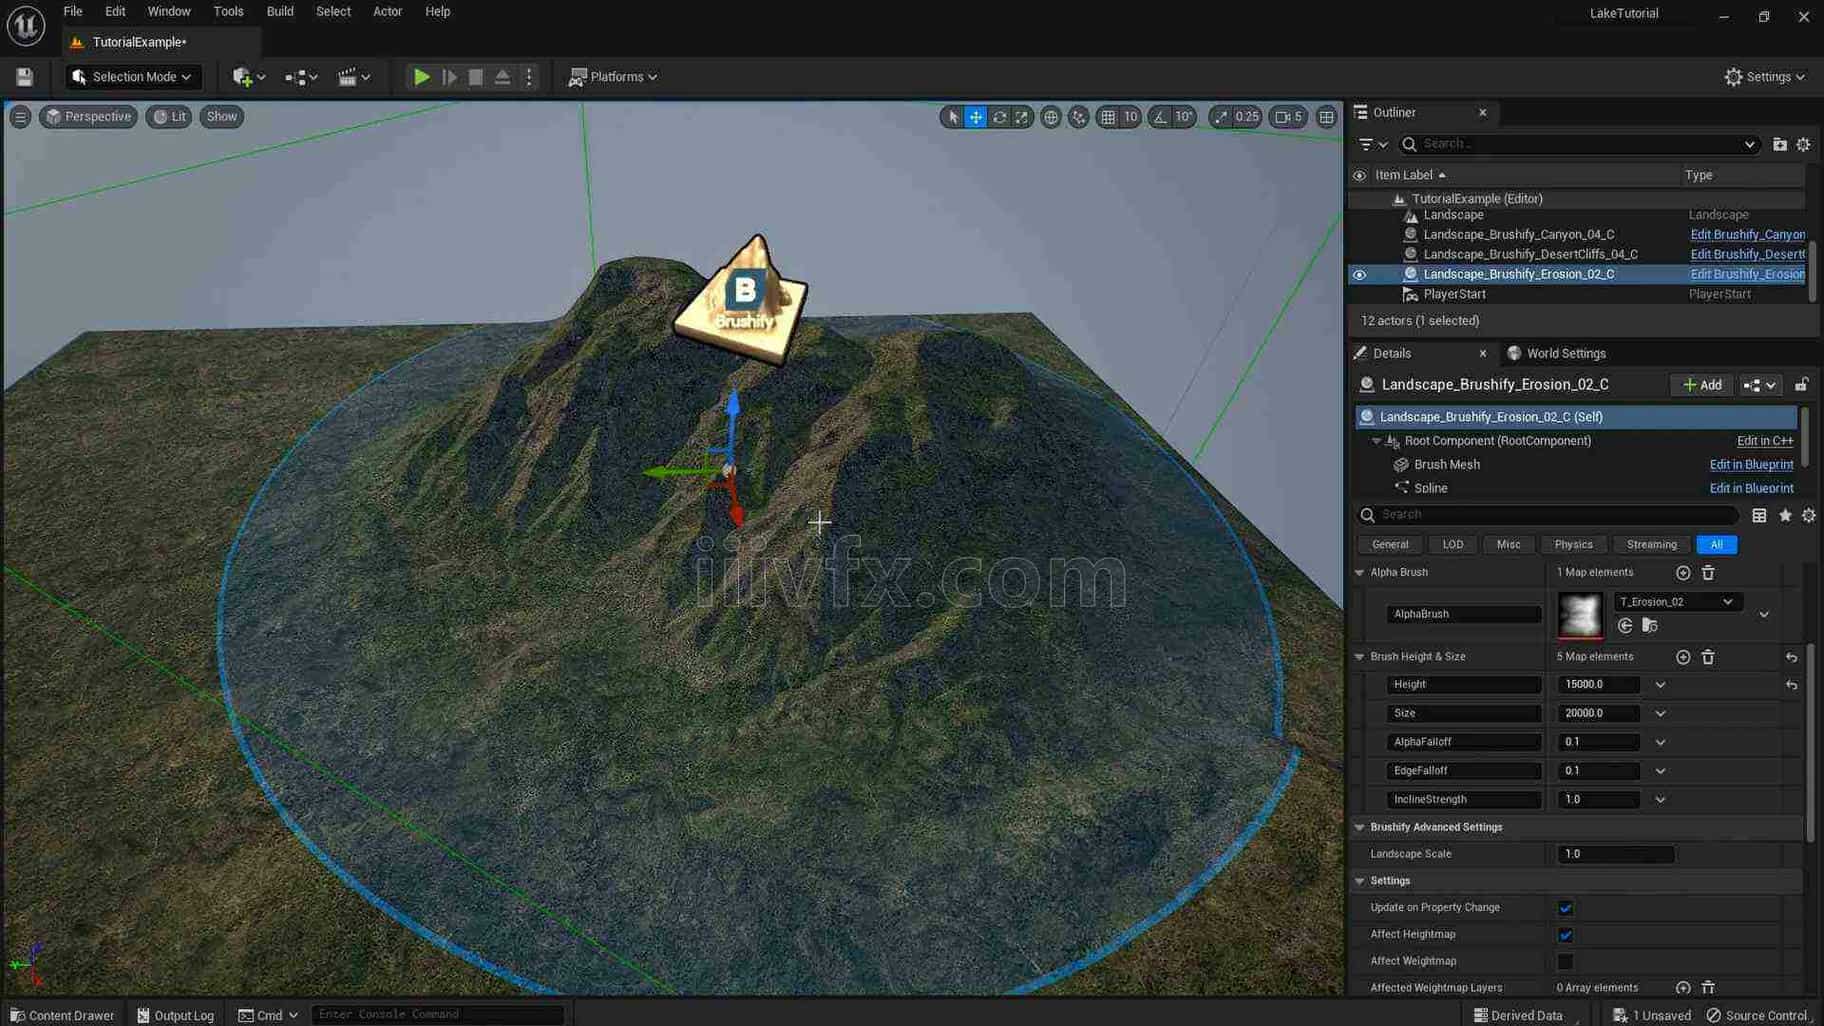
Task: Open camera speed 5 setting
Action: tap(1288, 117)
